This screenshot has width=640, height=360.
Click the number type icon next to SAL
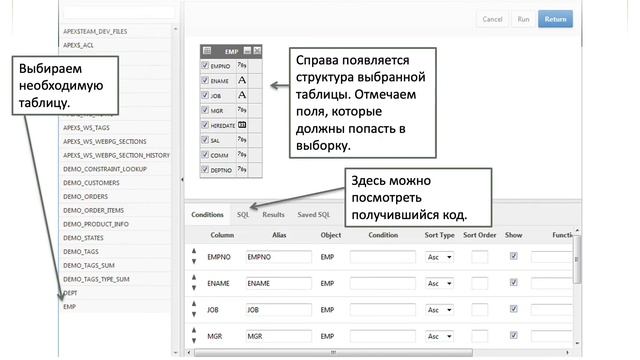[x=242, y=140]
